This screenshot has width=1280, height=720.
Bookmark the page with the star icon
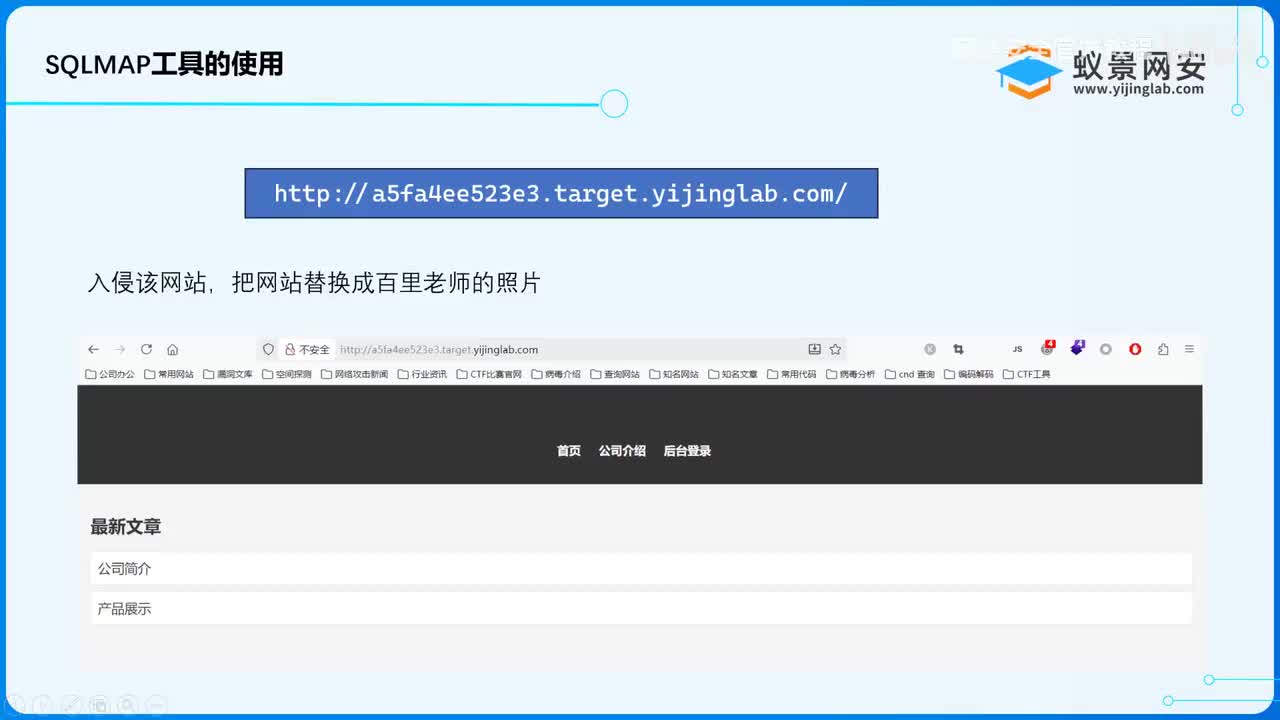pyautogui.click(x=835, y=349)
